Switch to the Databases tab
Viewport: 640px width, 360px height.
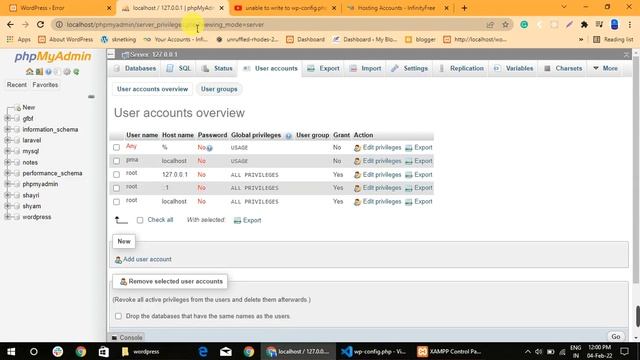(x=135, y=68)
